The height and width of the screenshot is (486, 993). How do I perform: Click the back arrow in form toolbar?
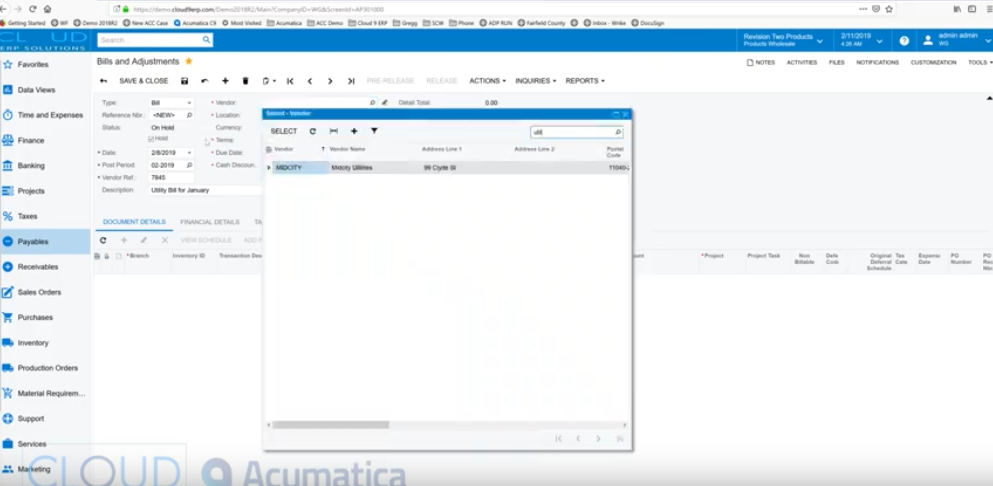click(x=104, y=81)
